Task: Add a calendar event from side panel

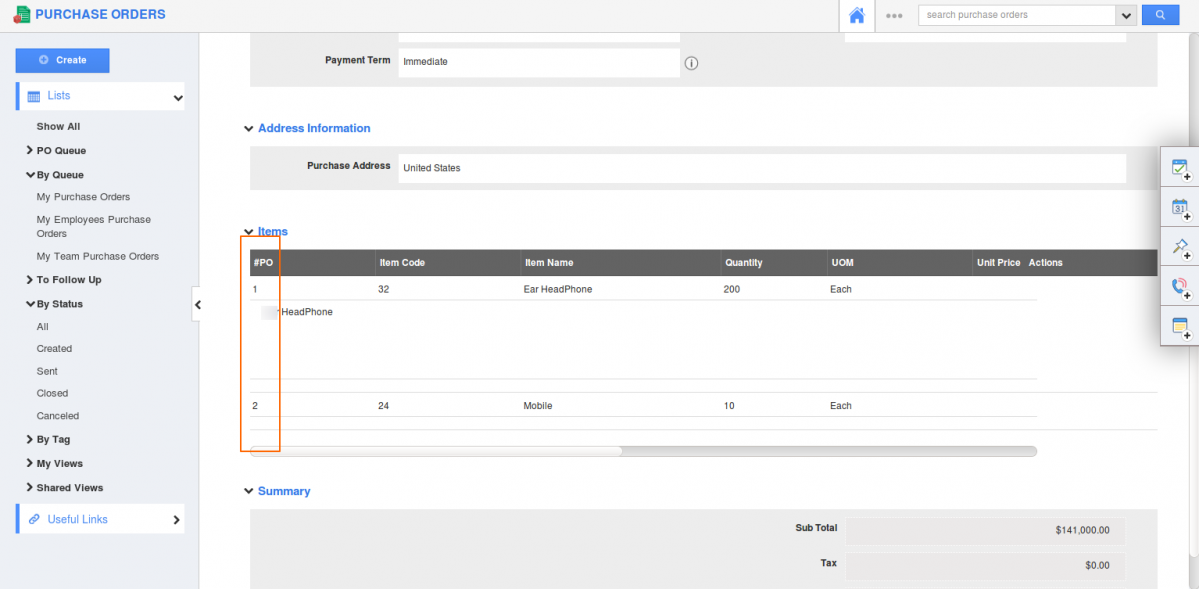Action: (x=1180, y=208)
